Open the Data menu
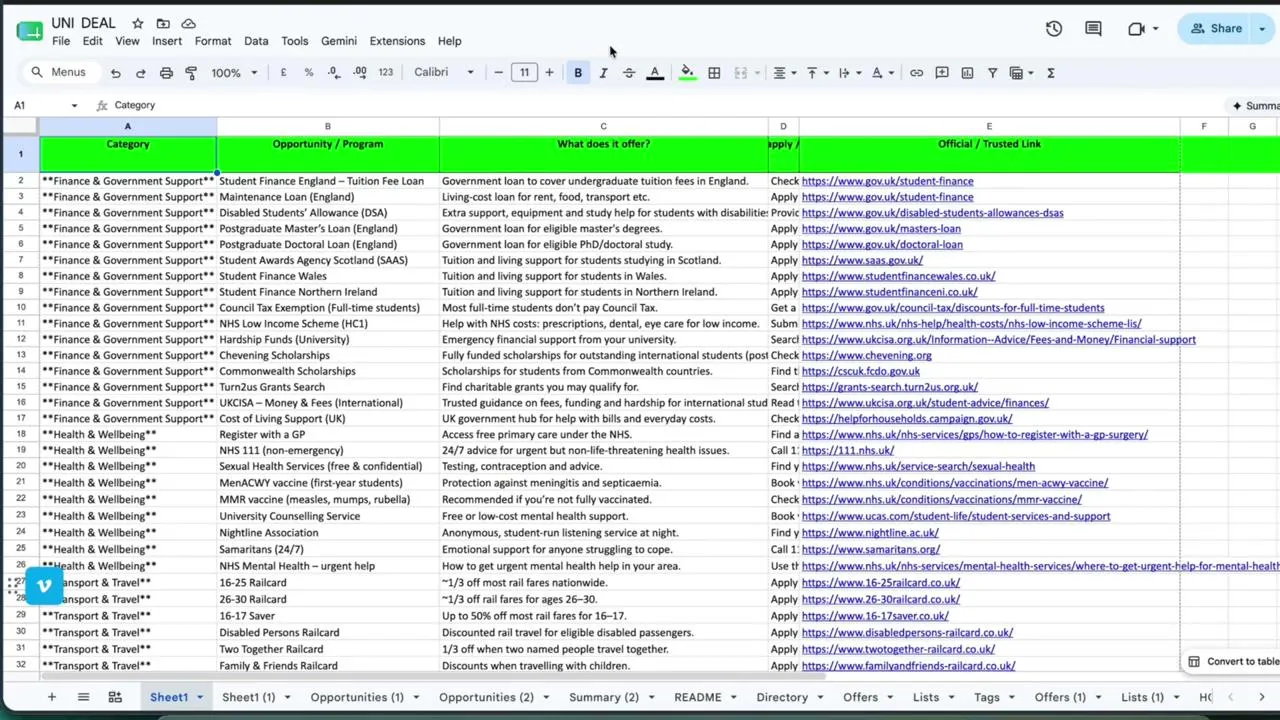The image size is (1280, 720). tap(256, 41)
